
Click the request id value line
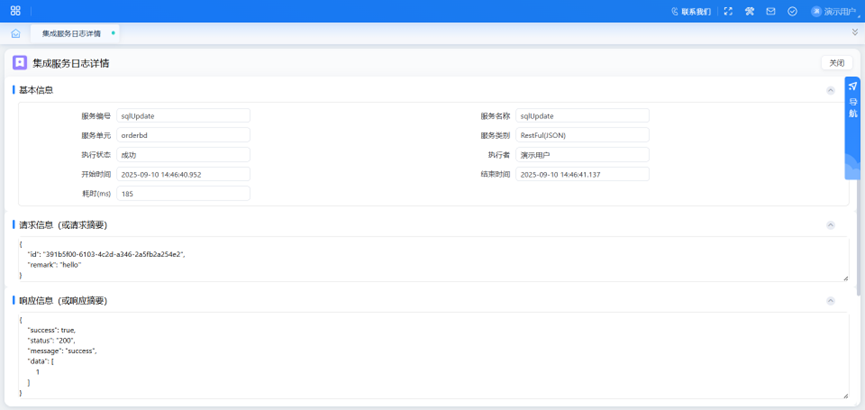(106, 254)
